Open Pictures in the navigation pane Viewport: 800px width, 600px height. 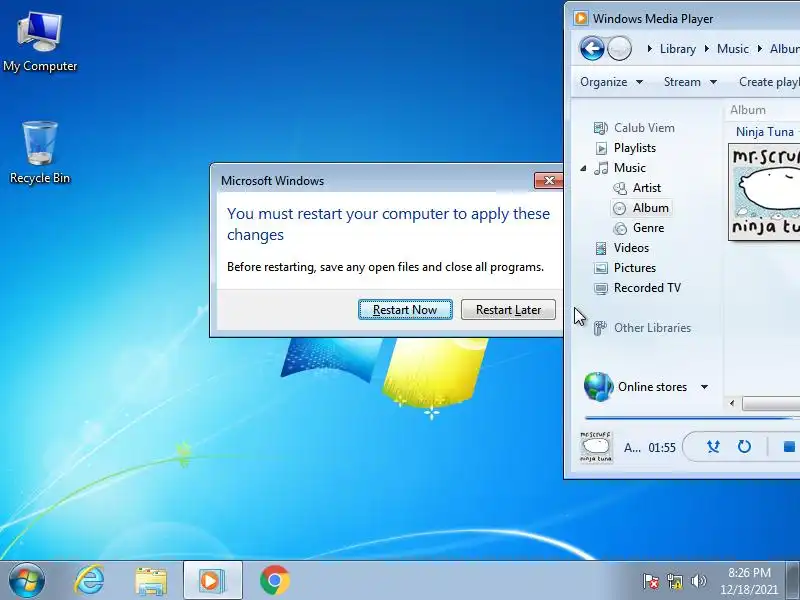pyautogui.click(x=635, y=268)
